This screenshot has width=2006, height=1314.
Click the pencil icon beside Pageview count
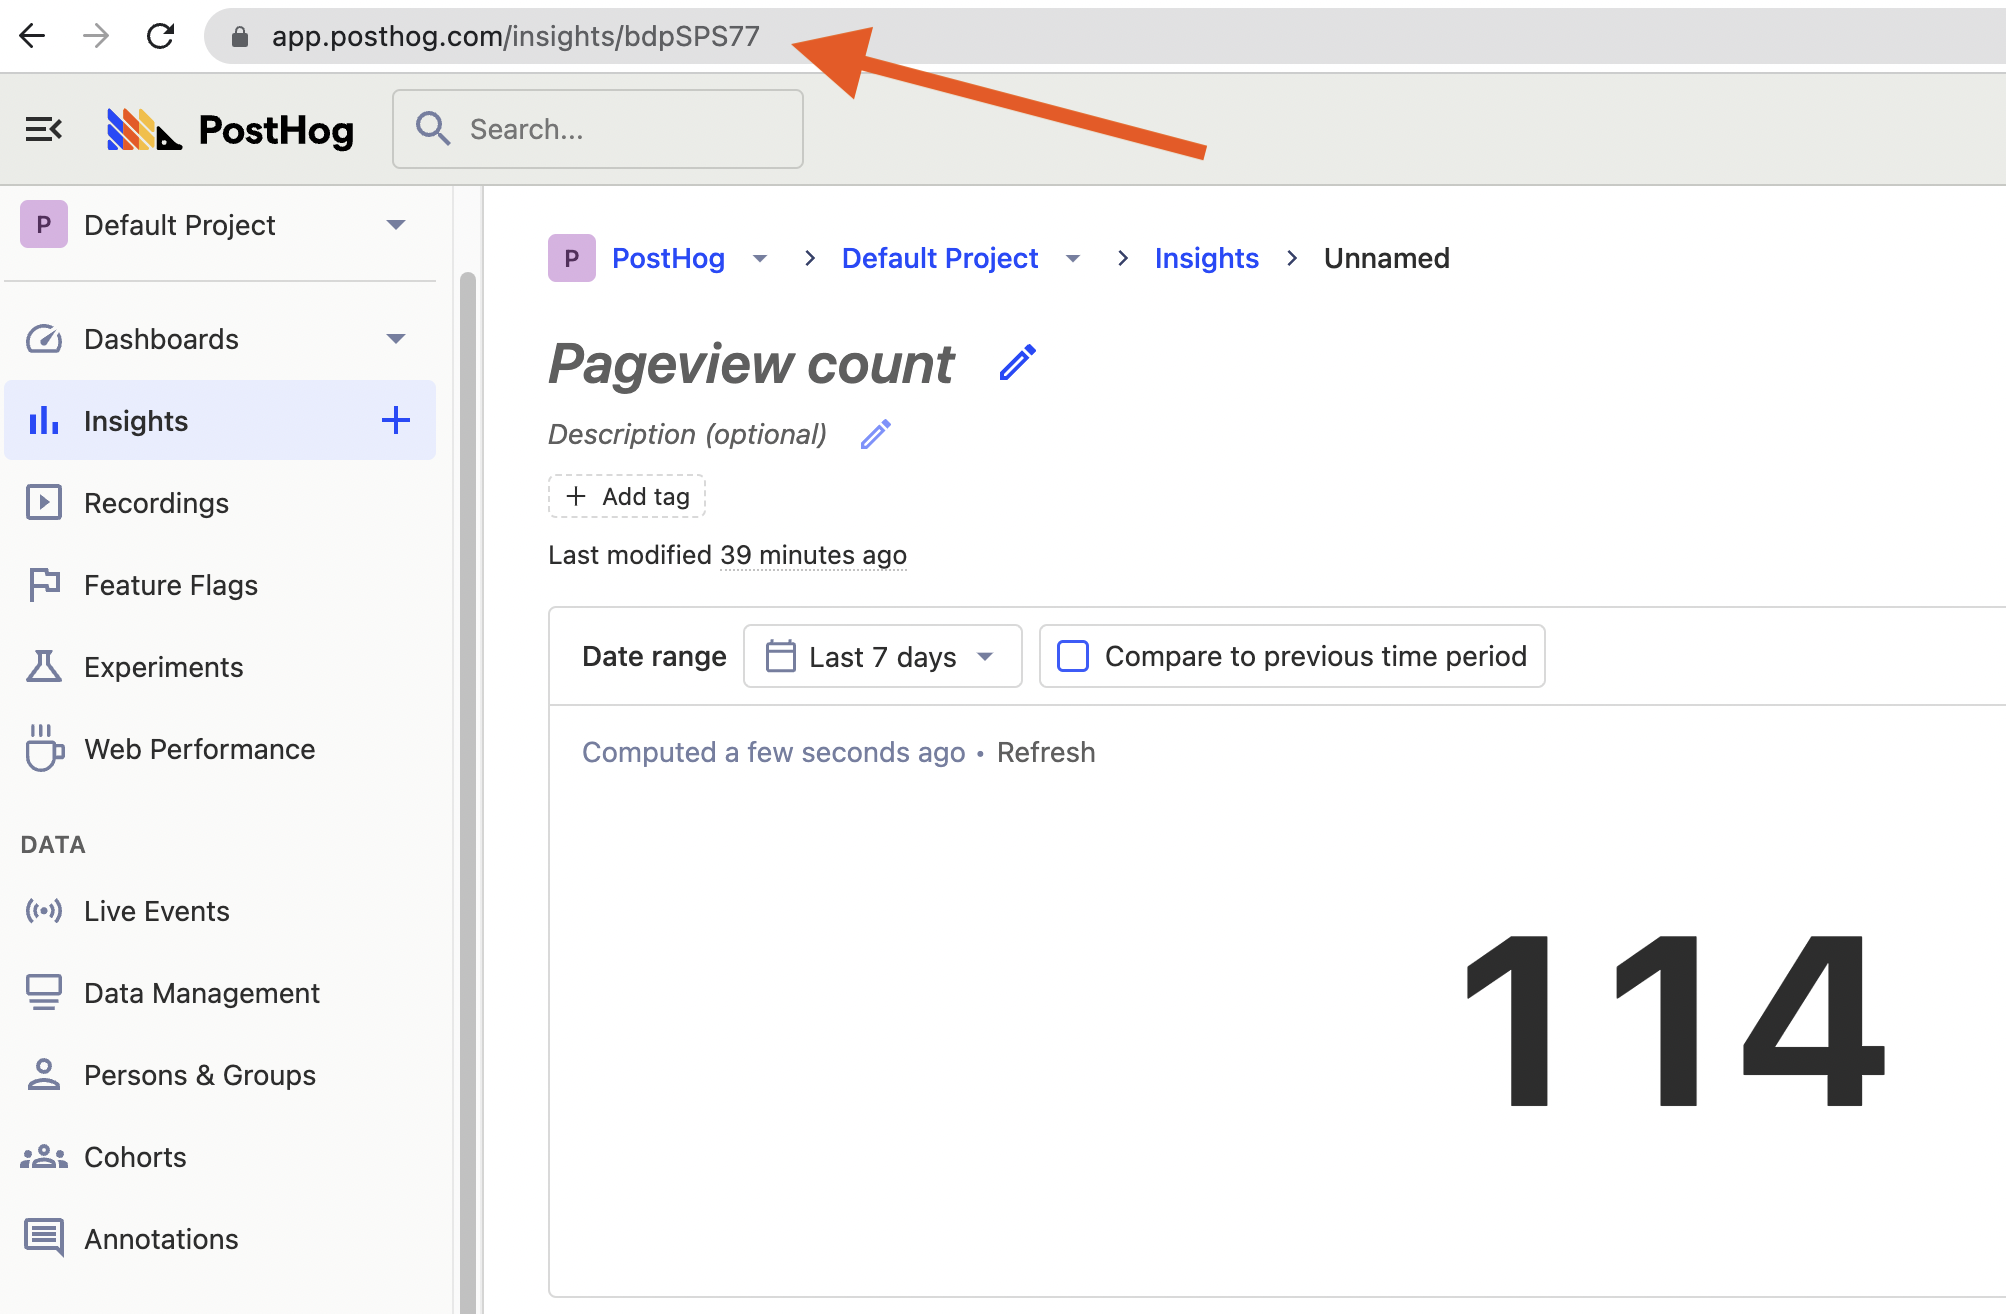coord(1017,362)
